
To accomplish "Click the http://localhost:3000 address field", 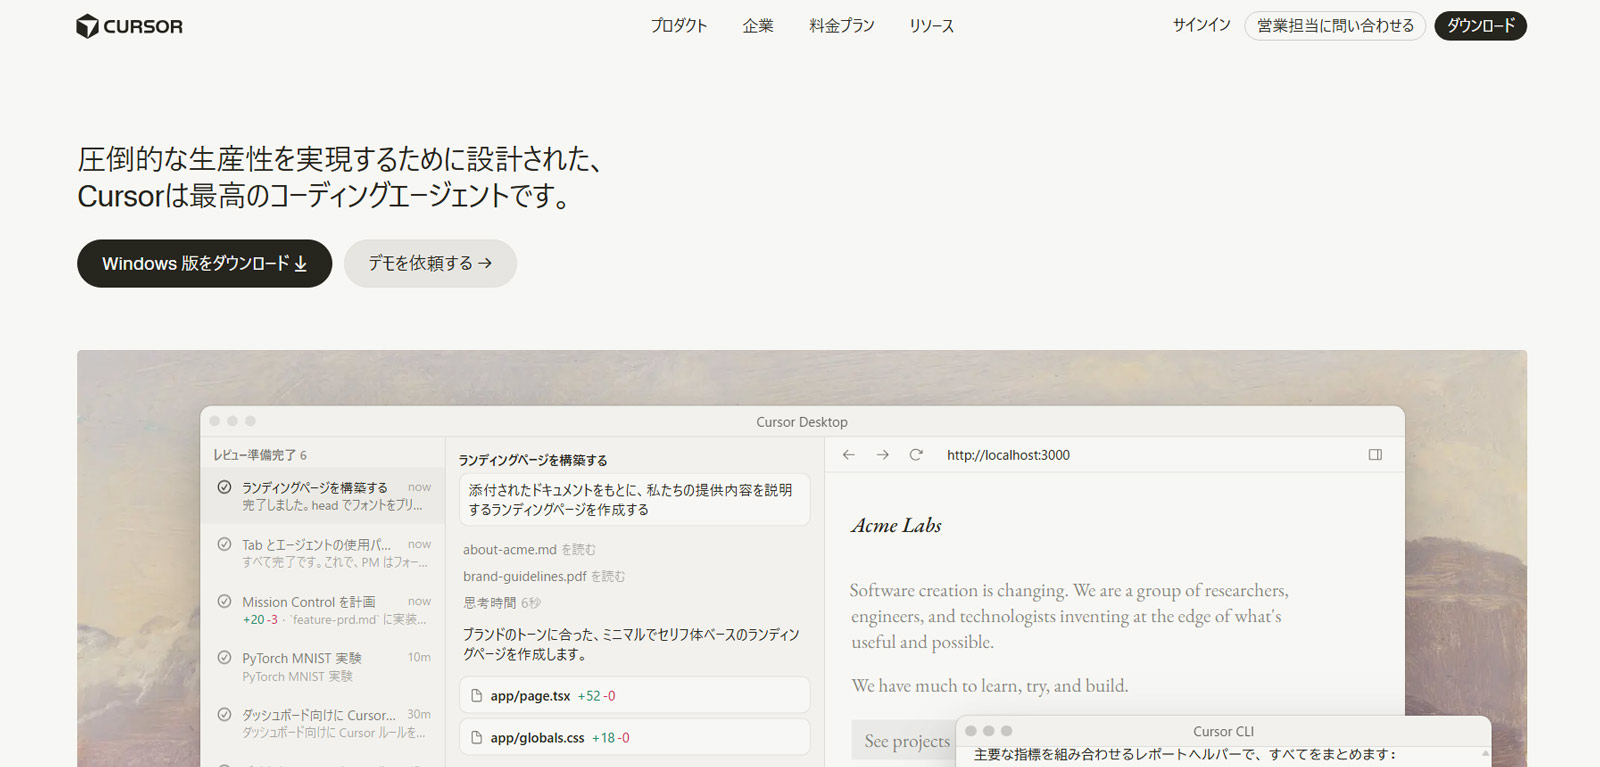I will point(1008,455).
